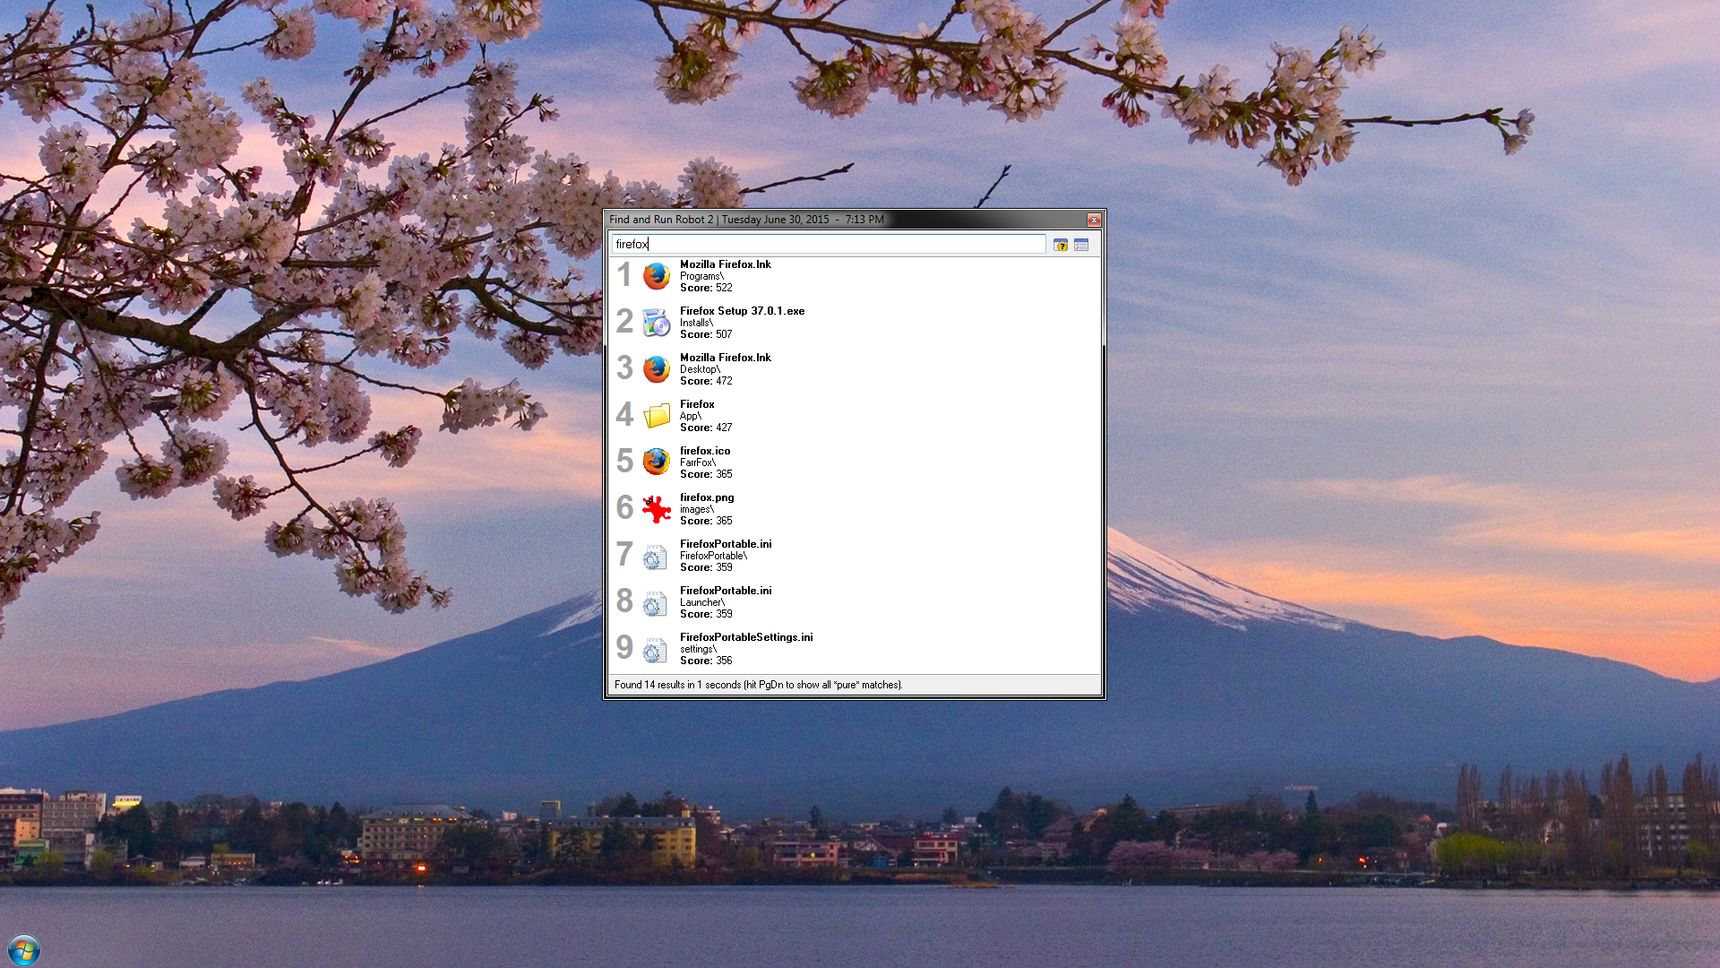
Task: Click the "FairFox\" path text
Action: click(x=698, y=463)
